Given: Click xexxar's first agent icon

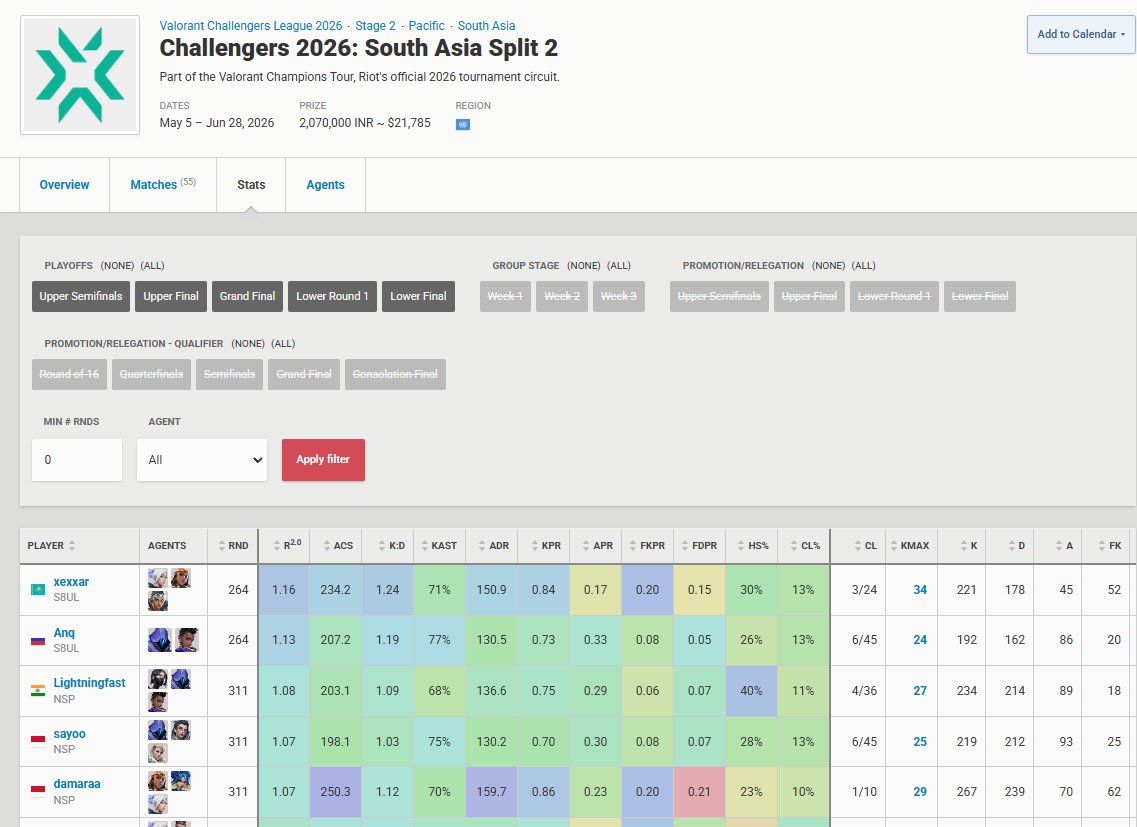Looking at the screenshot, I should (x=158, y=578).
